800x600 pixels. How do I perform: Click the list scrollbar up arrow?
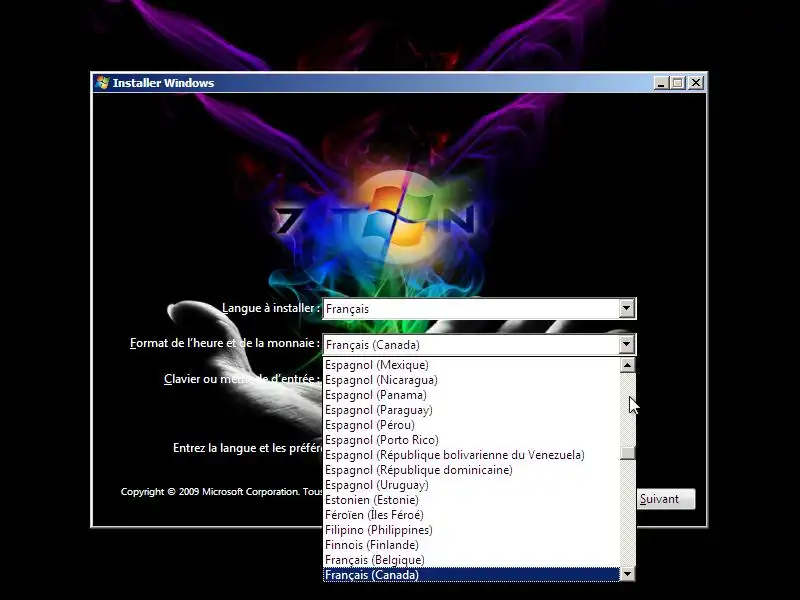[628, 365]
